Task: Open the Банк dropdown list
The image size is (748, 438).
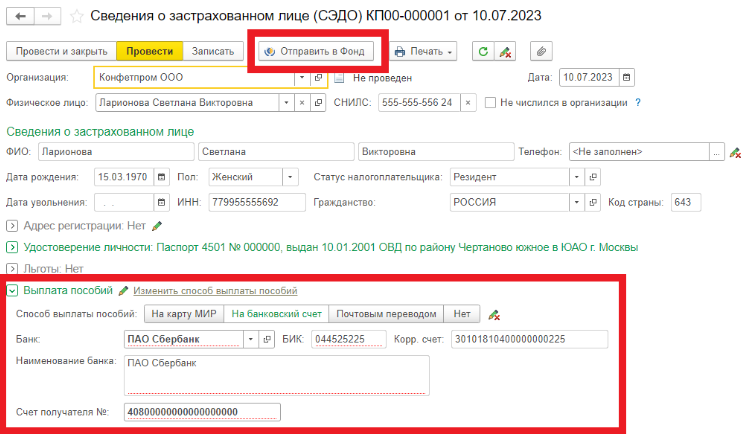Action: tap(250, 340)
